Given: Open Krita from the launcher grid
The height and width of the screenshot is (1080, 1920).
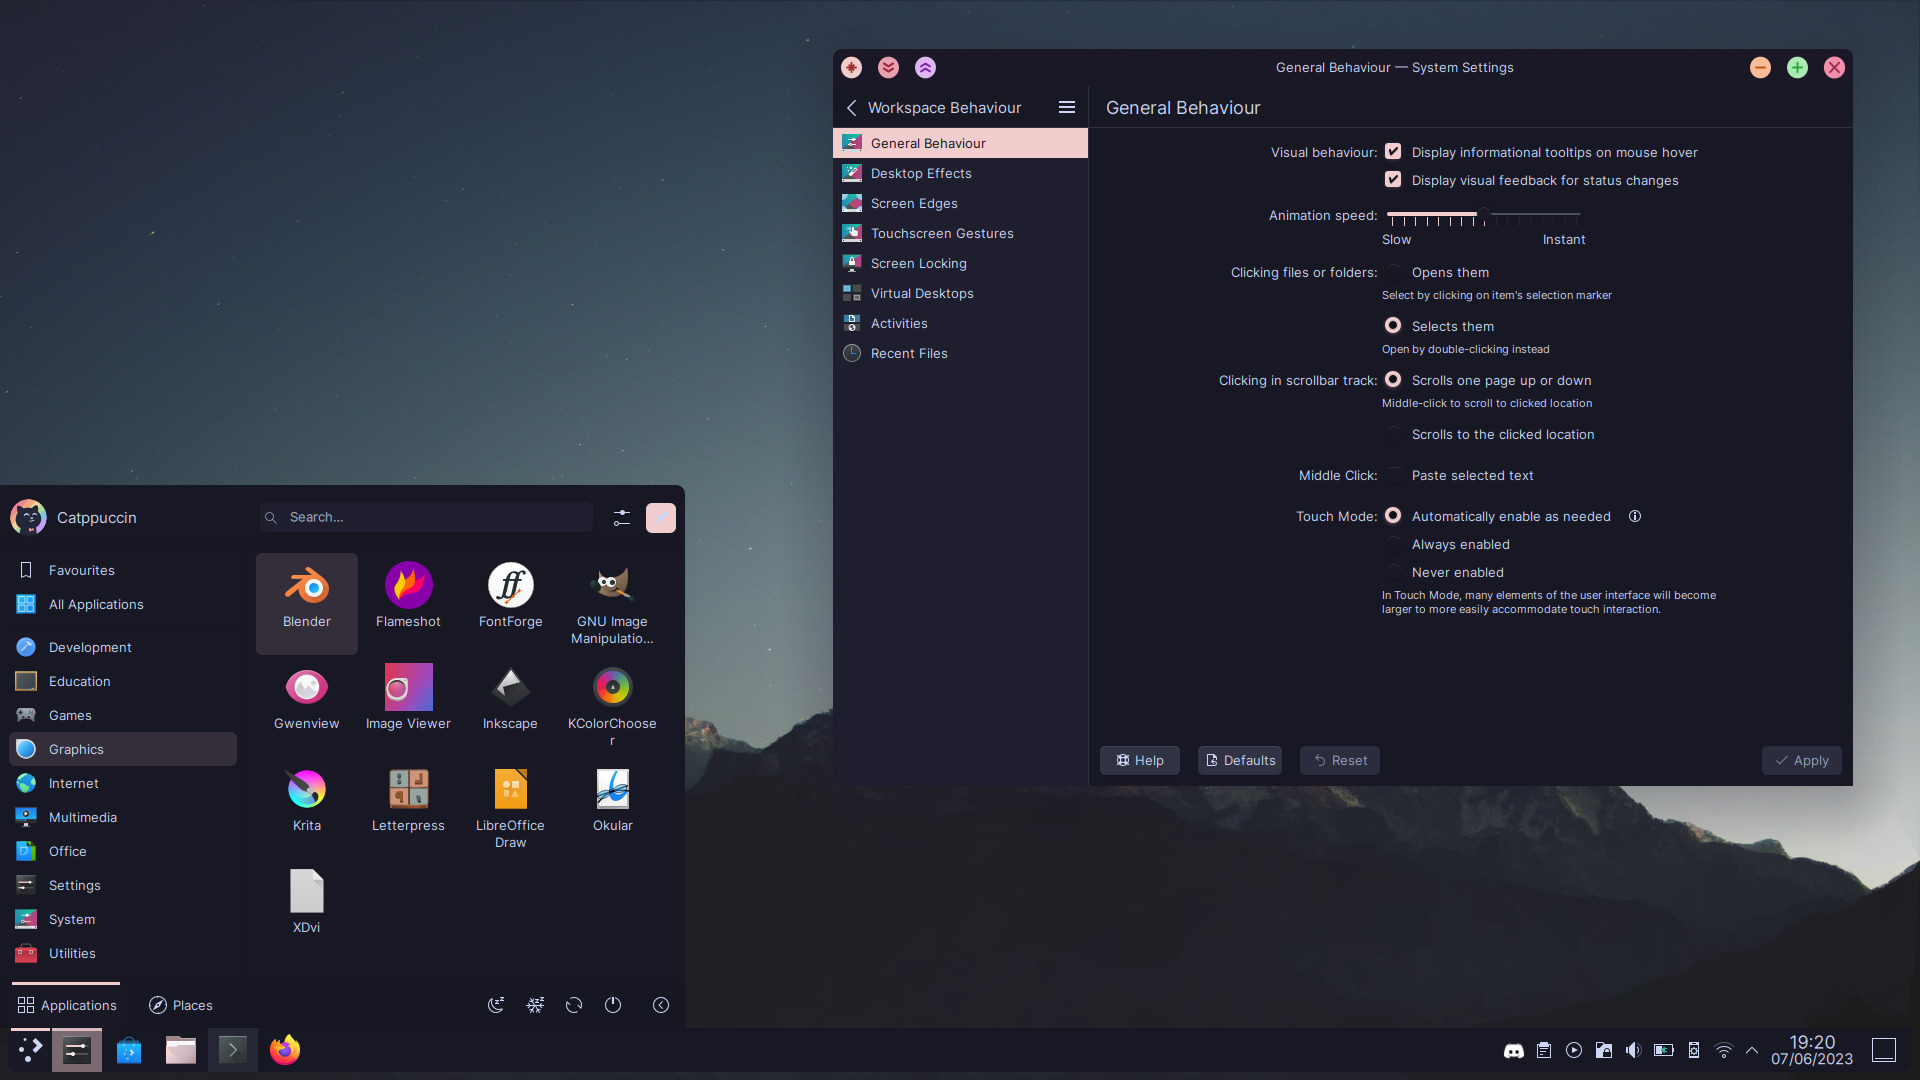Looking at the screenshot, I should point(306,802).
